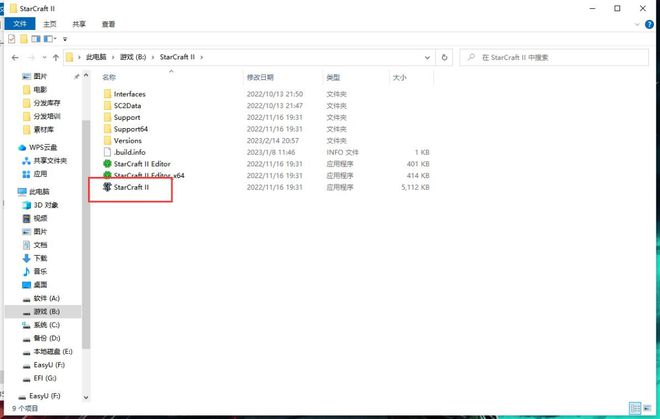Click the Back navigation arrow
The width and height of the screenshot is (660, 419).
click(x=15, y=57)
